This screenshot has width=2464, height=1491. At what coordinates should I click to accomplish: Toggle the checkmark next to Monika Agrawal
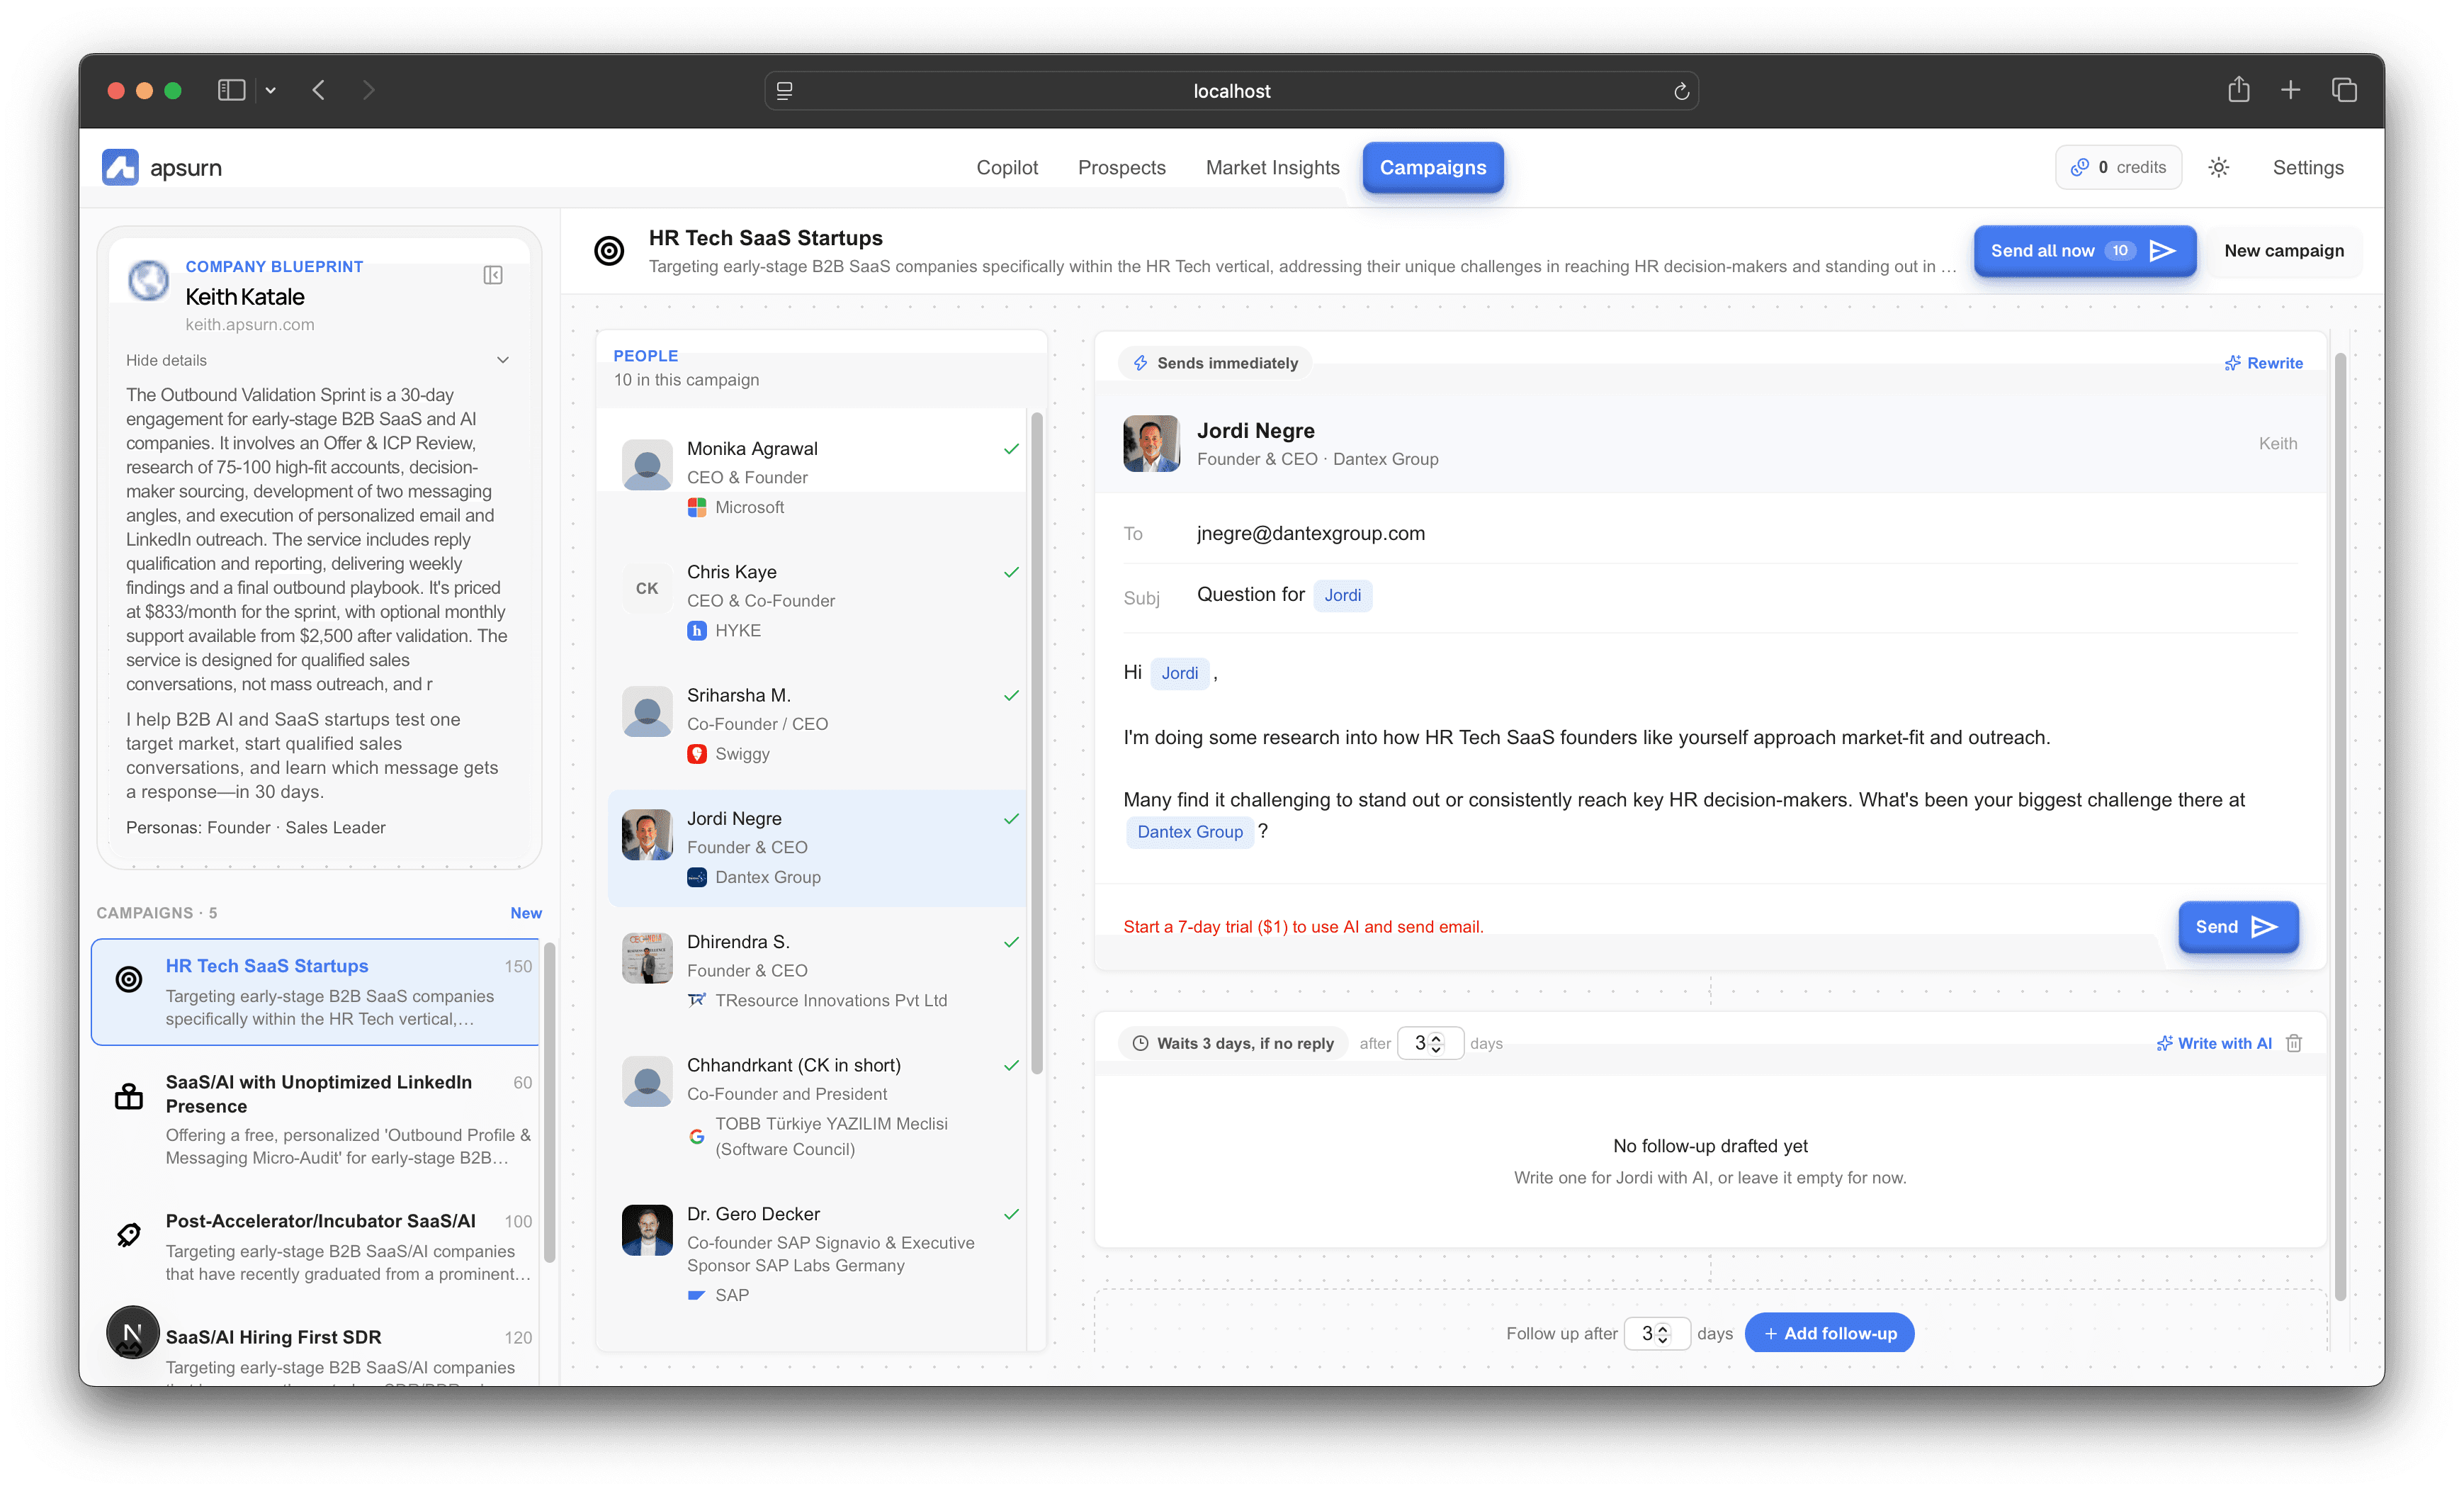pyautogui.click(x=1011, y=449)
